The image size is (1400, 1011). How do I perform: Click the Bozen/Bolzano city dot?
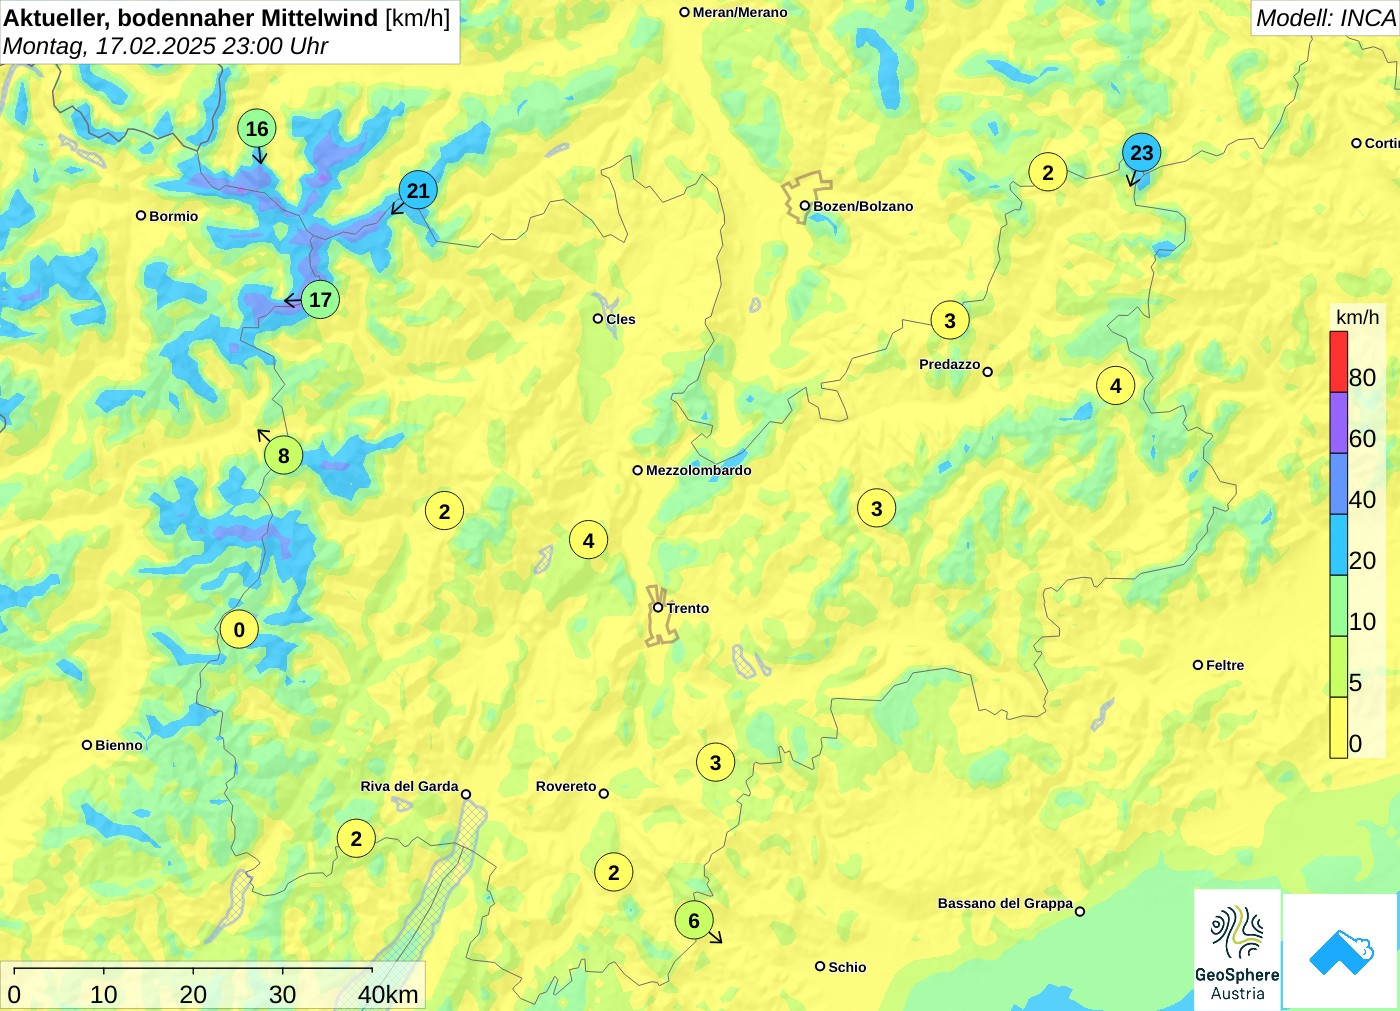coord(804,206)
